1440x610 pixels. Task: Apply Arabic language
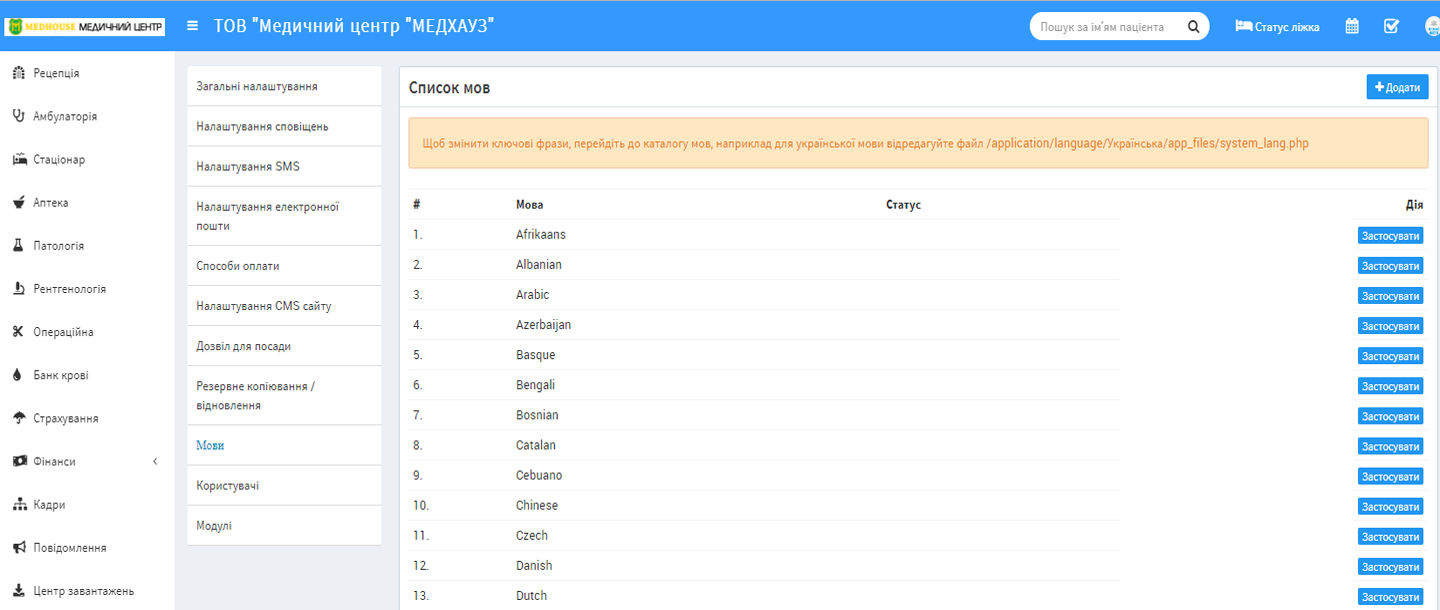[x=1390, y=296]
